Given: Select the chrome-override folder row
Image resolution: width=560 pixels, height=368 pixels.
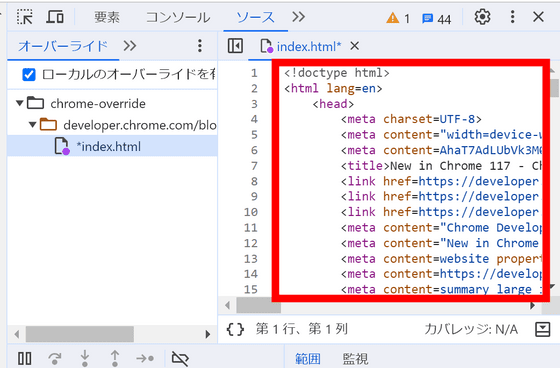Looking at the screenshot, I should [112, 103].
